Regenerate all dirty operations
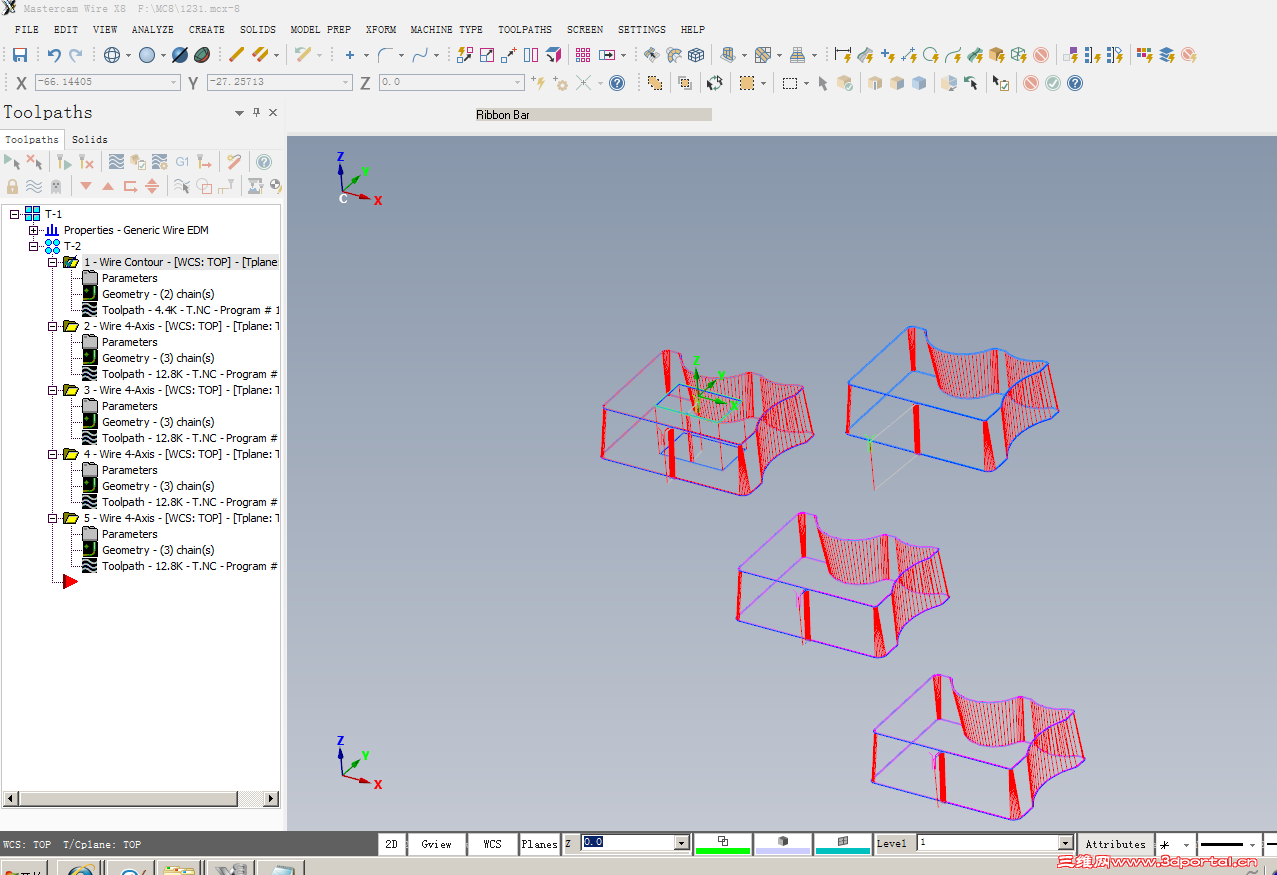The height and width of the screenshot is (875, 1277). click(x=86, y=161)
